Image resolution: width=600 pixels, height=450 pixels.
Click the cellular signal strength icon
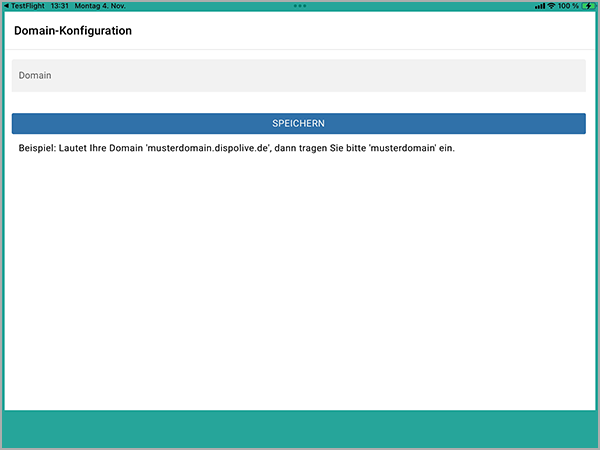(540, 6)
